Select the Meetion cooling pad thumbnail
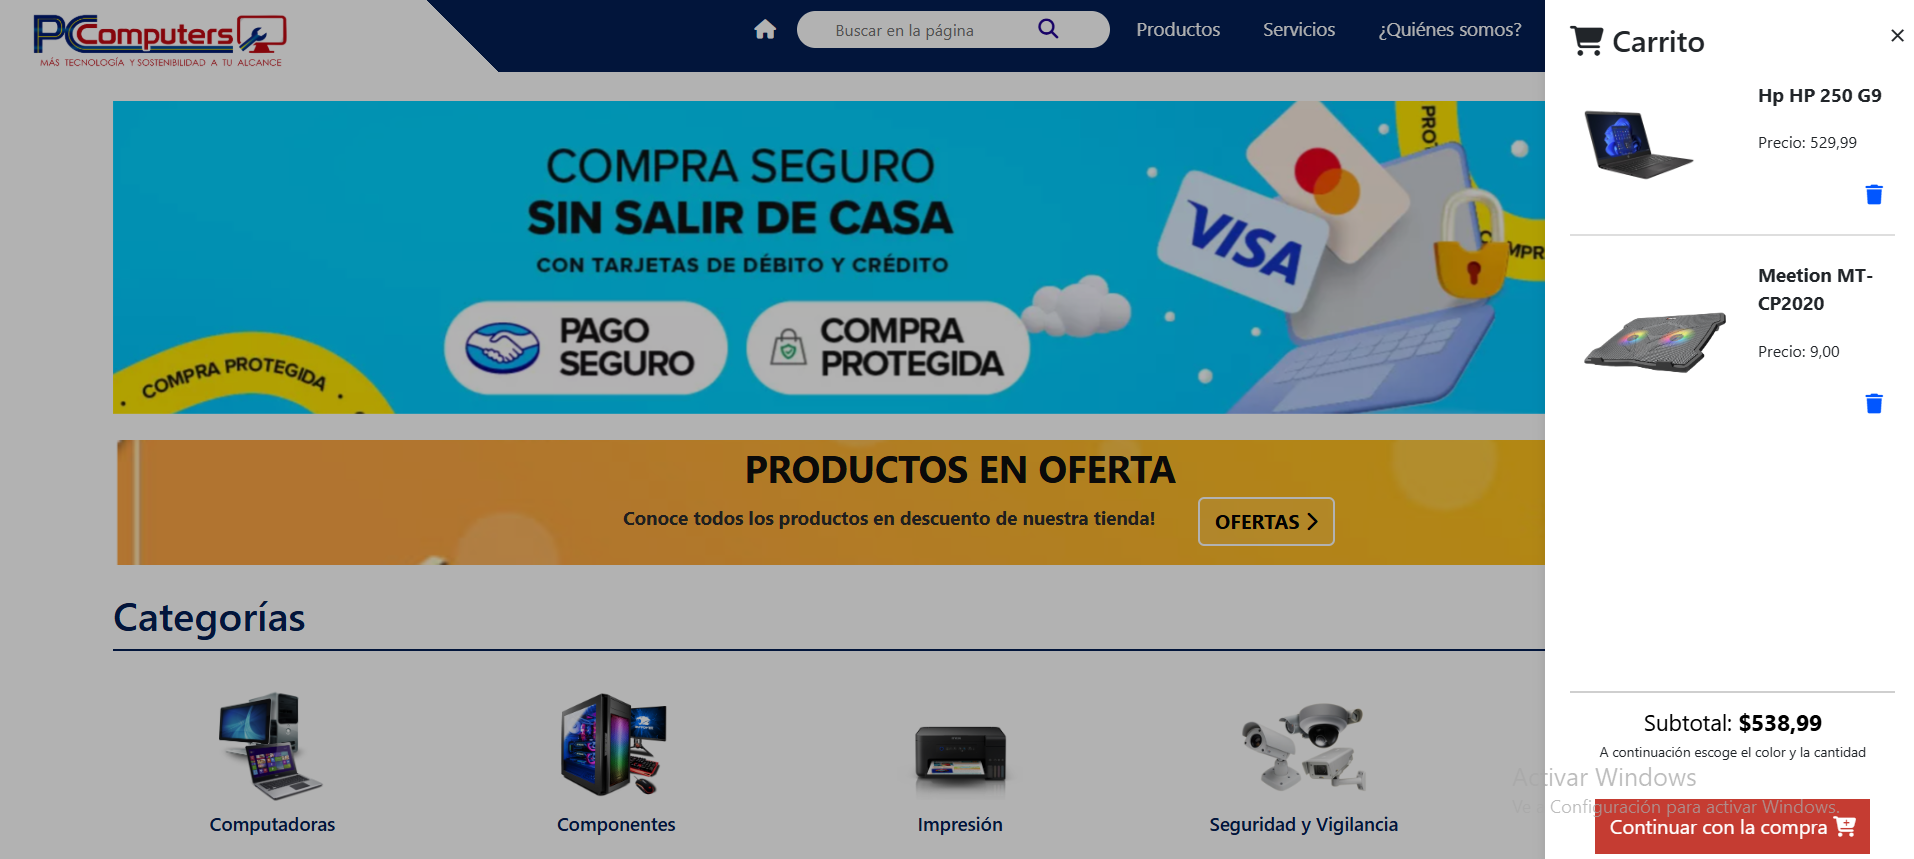This screenshot has width=1914, height=859. click(1655, 342)
